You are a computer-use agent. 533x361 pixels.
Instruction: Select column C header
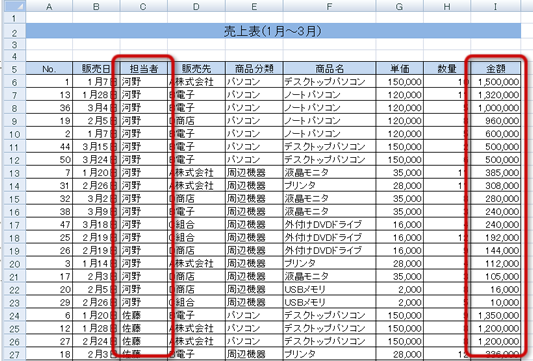click(x=143, y=6)
